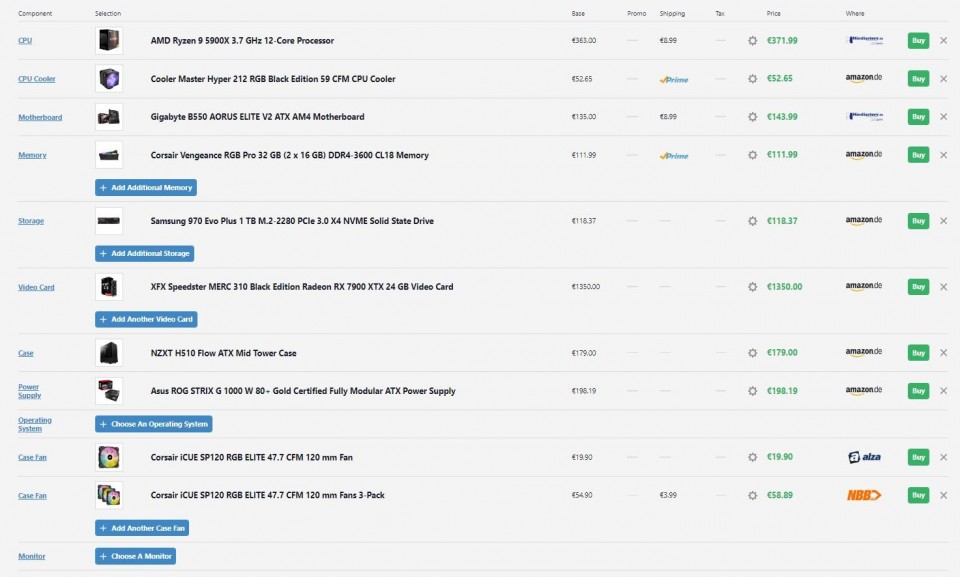This screenshot has width=960, height=577.
Task: Buy the AMD Ryzen 9 5900X
Action: pyautogui.click(x=918, y=40)
